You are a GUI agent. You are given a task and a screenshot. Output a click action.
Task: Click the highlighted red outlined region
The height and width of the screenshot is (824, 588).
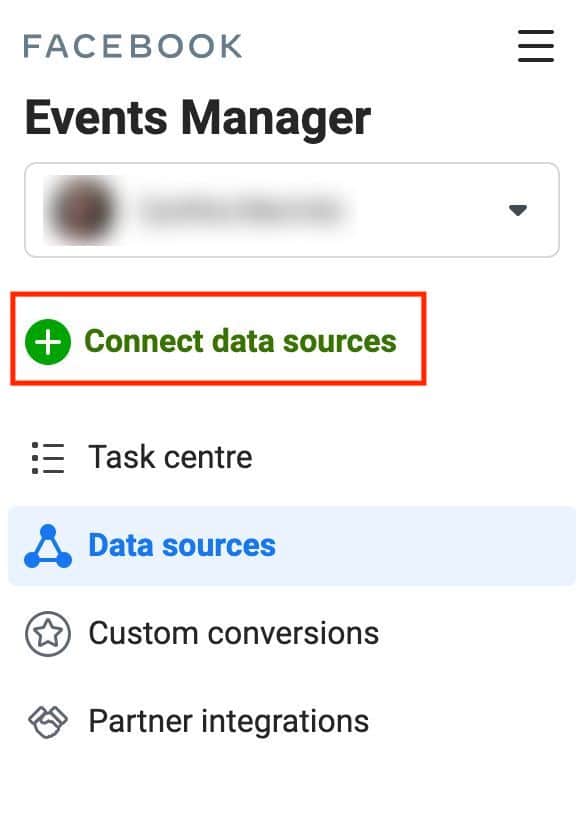click(220, 341)
